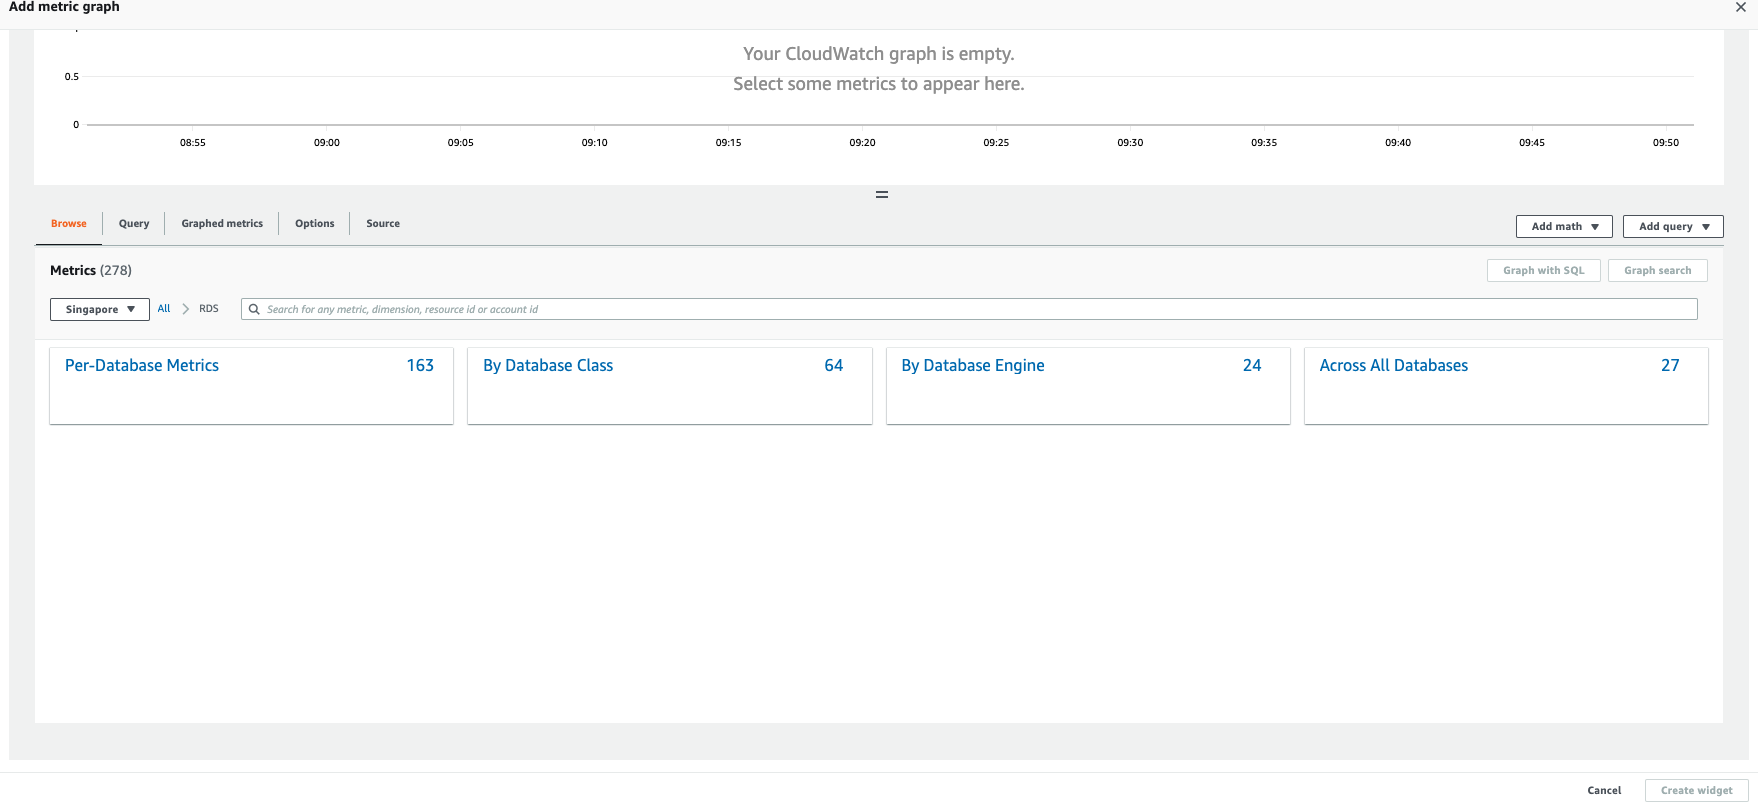1758x805 pixels.
Task: Switch to the Source tab
Action: 383,224
